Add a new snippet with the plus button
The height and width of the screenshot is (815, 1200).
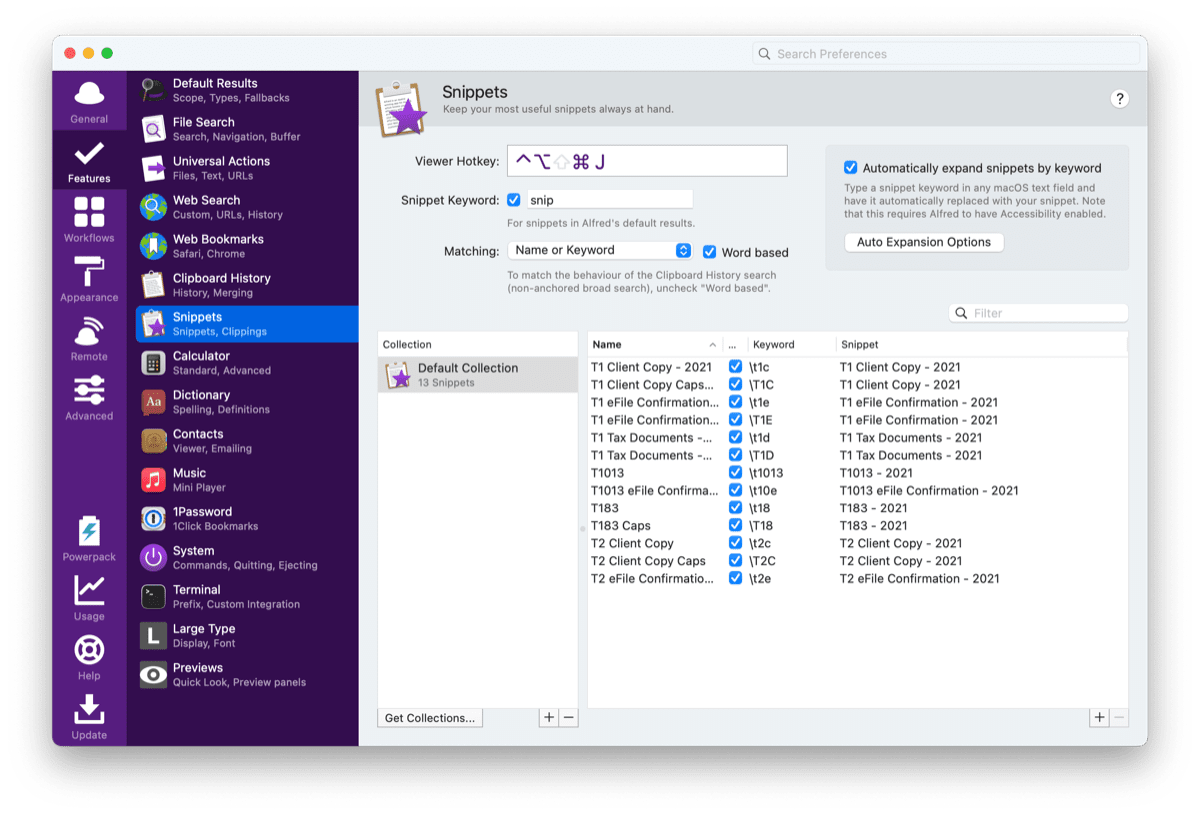click(1100, 718)
